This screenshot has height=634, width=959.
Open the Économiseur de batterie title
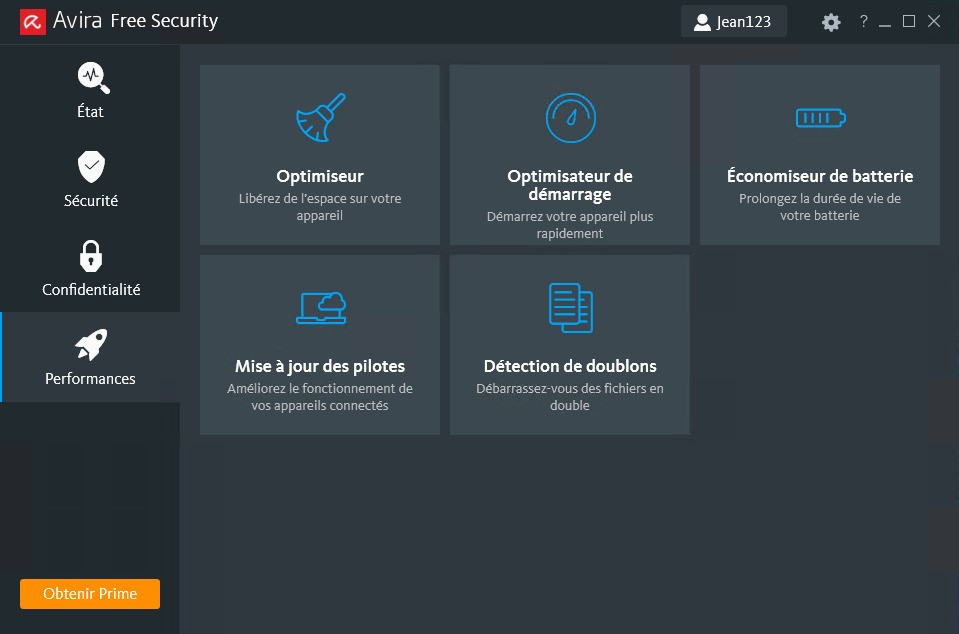(820, 176)
